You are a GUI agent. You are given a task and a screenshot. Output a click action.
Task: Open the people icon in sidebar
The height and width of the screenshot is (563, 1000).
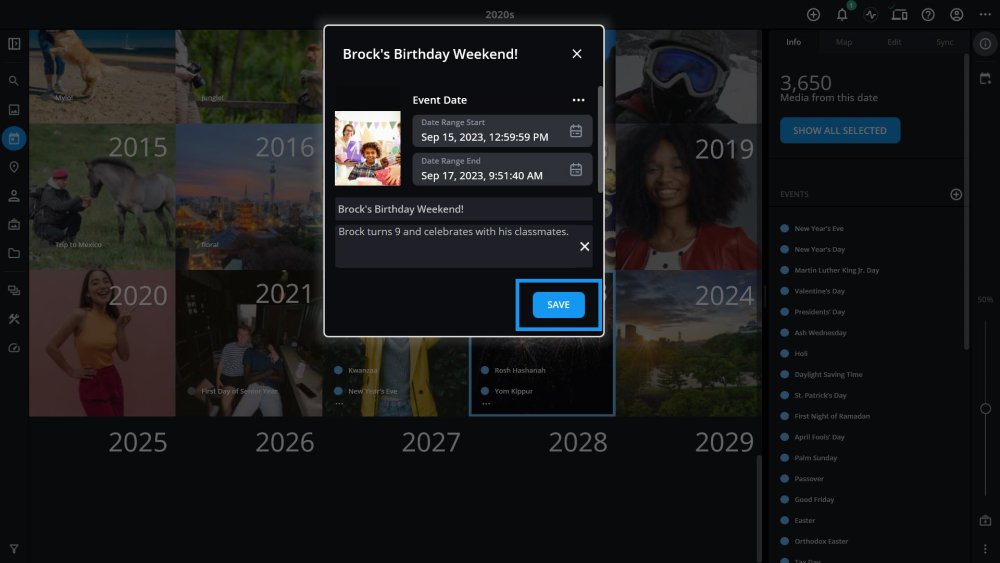[14, 196]
